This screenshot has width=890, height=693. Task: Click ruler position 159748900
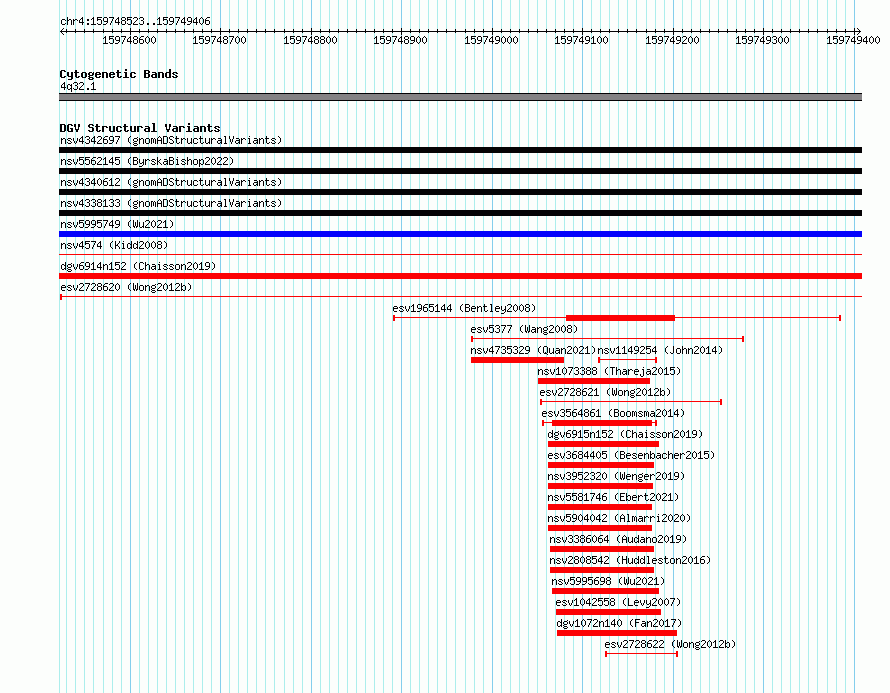click(x=400, y=40)
